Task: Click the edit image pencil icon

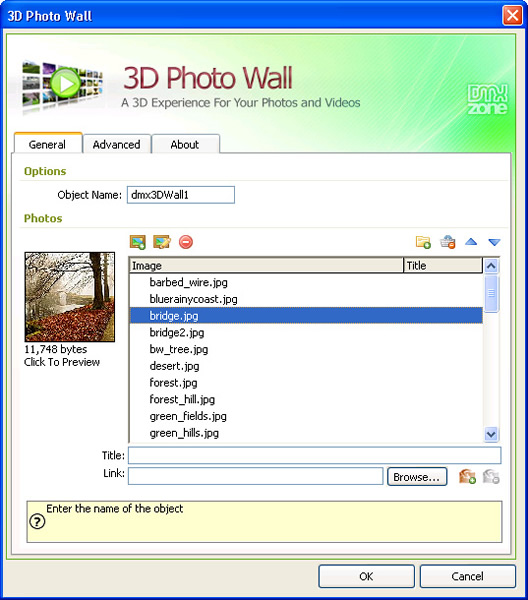Action: click(x=162, y=242)
